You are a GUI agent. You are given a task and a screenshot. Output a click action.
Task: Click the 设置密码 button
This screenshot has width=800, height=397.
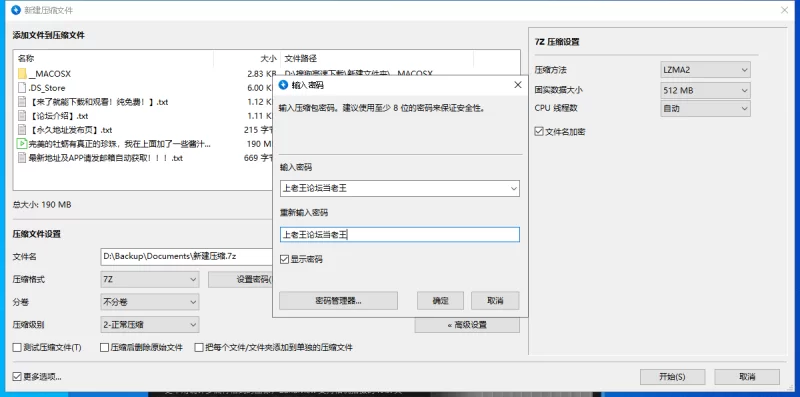(240, 279)
